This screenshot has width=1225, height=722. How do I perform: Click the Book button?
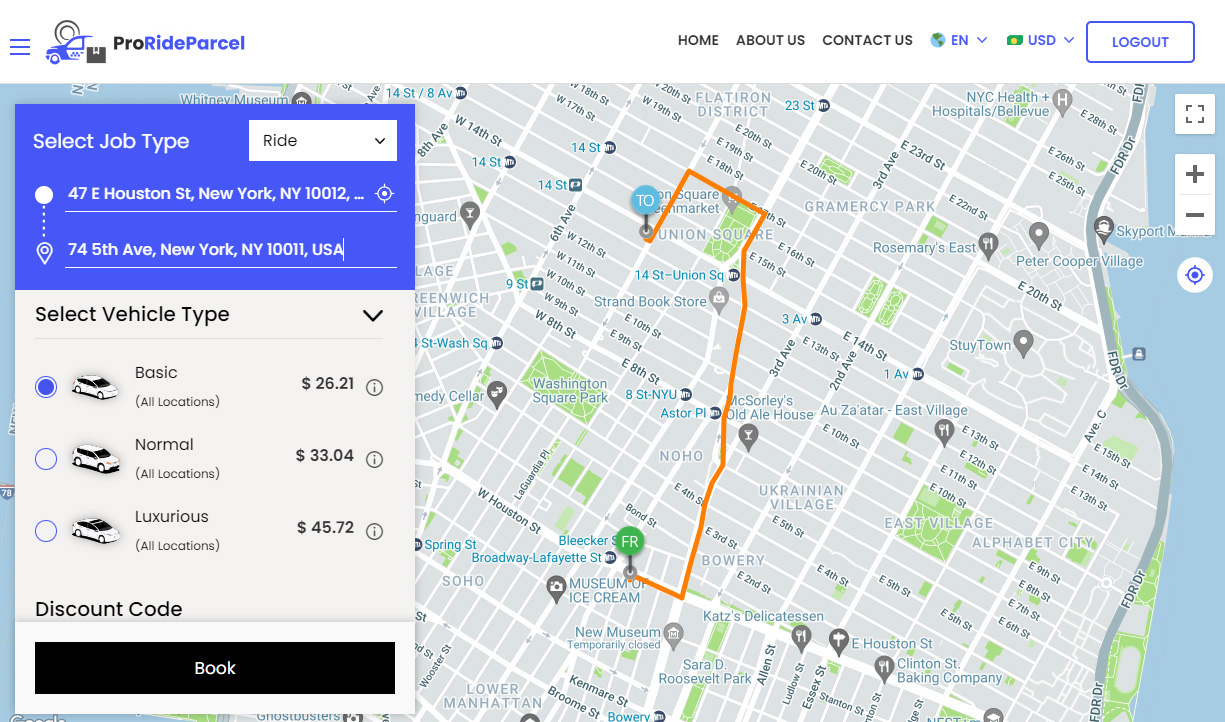click(215, 668)
